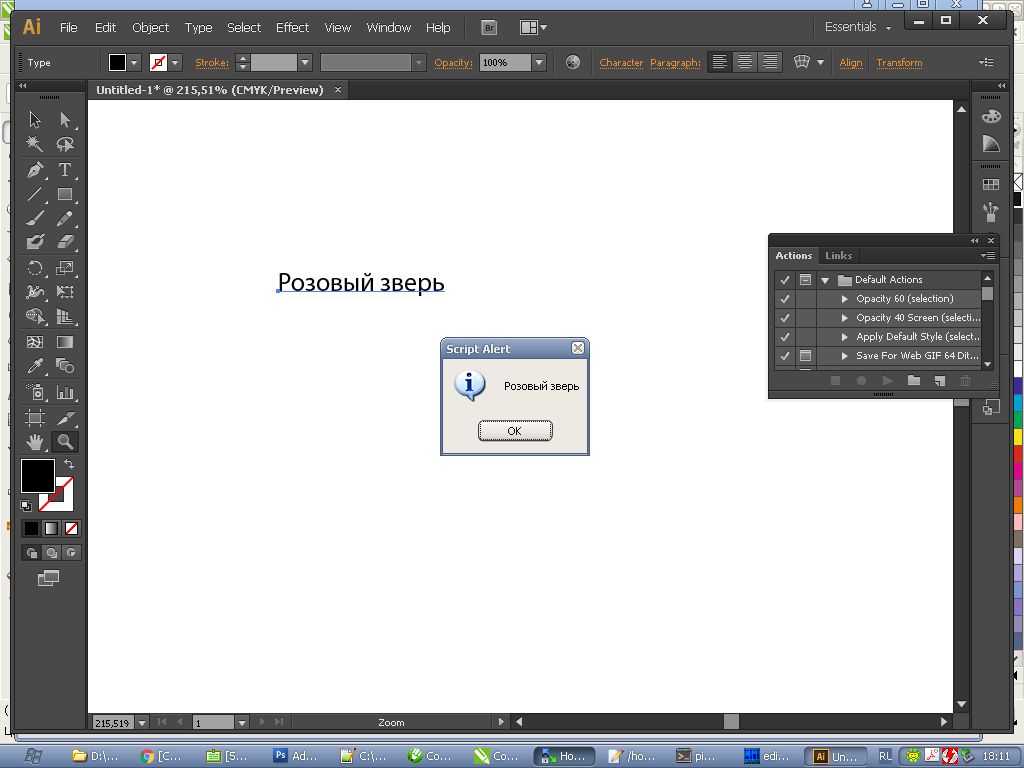Screen dimensions: 1024x768
Task: Toggle checkmark for Opacity 40 Screen action
Action: [785, 318]
